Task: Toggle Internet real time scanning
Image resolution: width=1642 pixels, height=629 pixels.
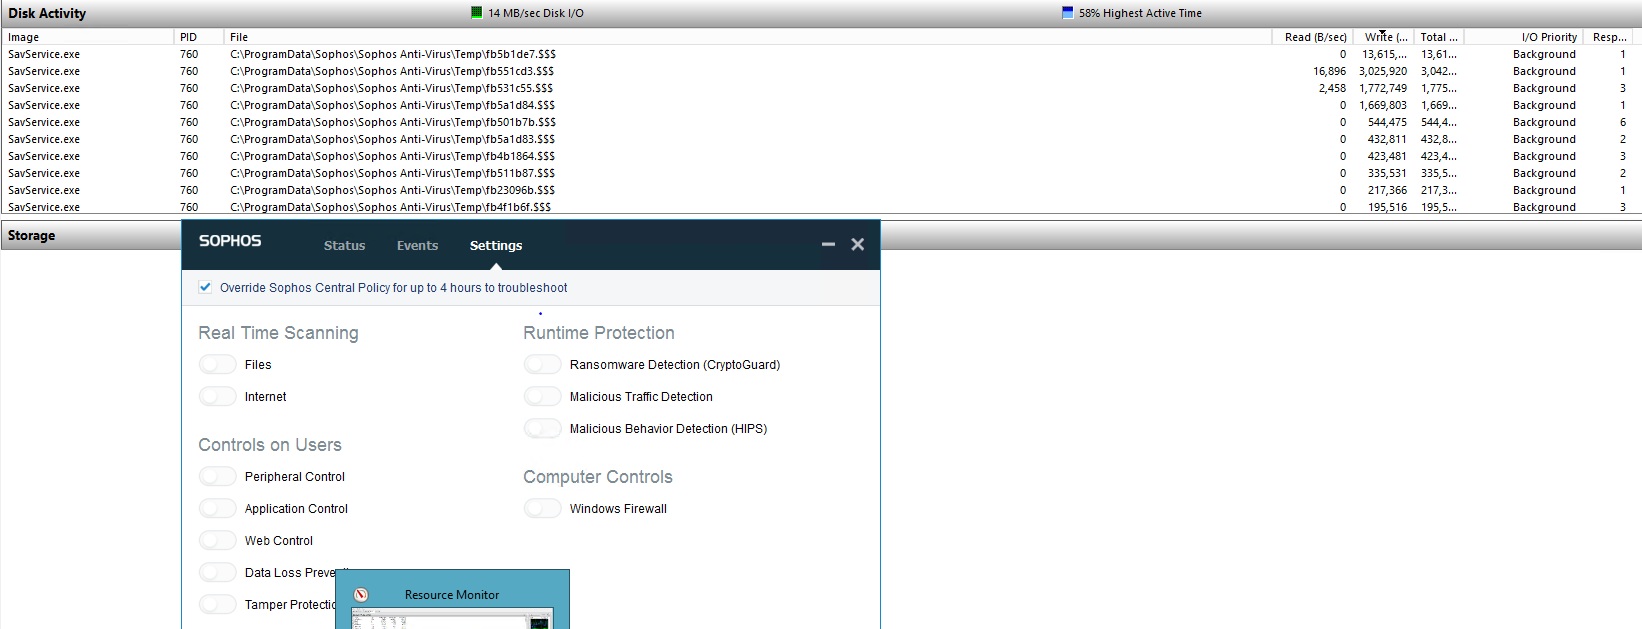Action: point(218,397)
